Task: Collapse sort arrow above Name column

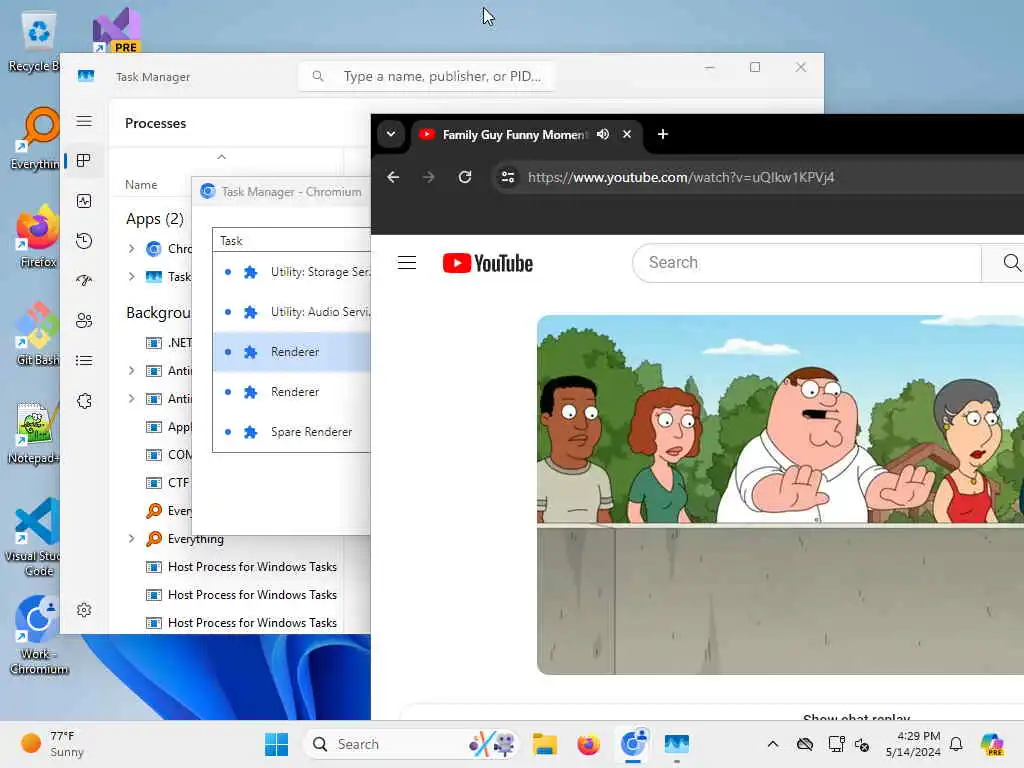Action: 221,157
